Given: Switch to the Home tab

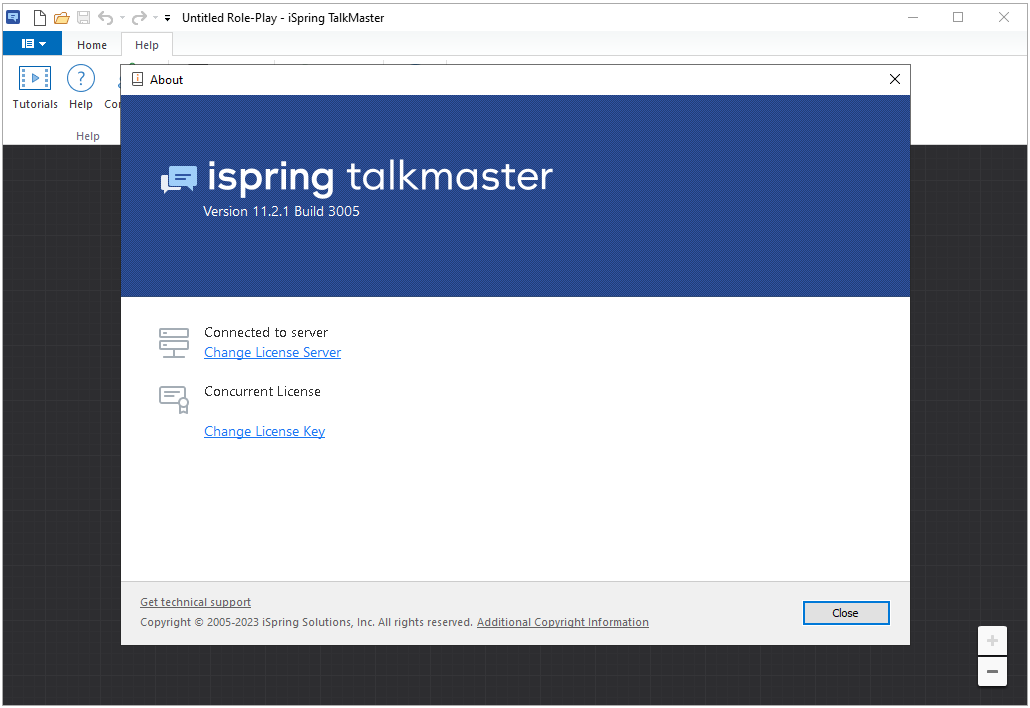Looking at the screenshot, I should (x=92, y=45).
